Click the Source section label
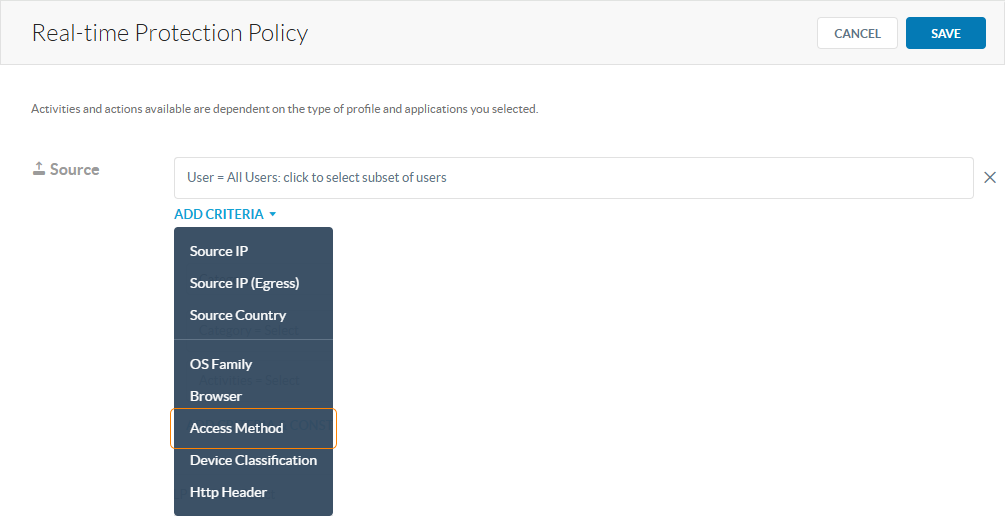The height and width of the screenshot is (519, 1005). [x=74, y=170]
